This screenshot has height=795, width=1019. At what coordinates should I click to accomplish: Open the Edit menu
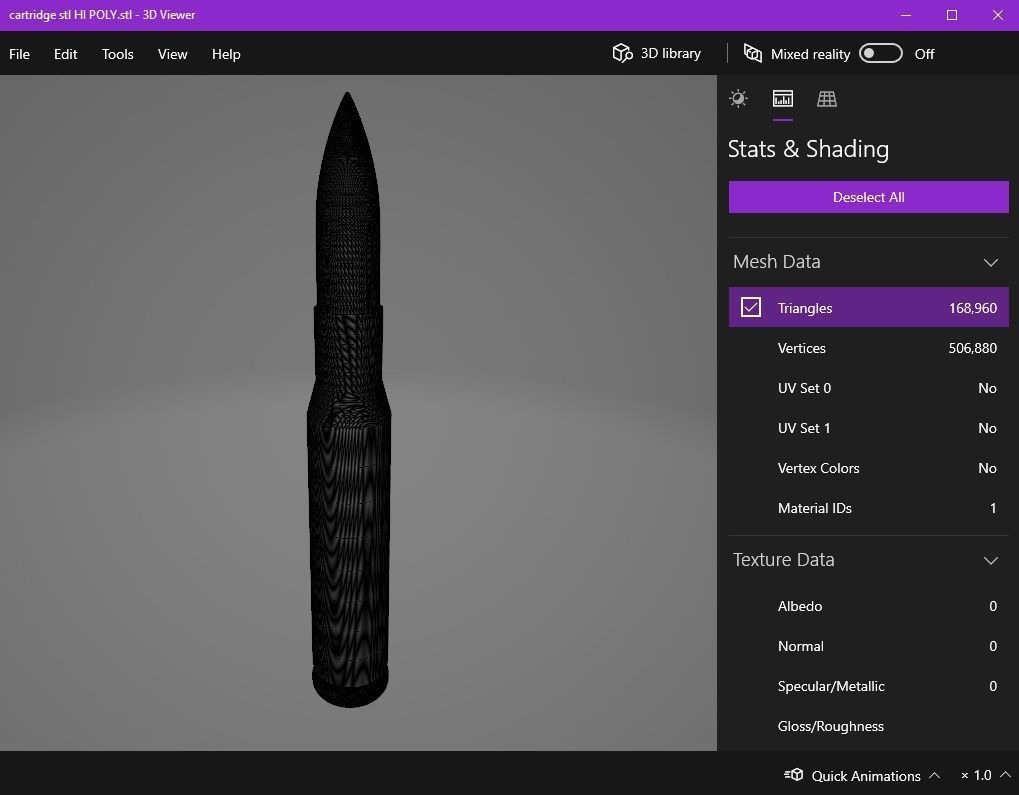click(66, 54)
